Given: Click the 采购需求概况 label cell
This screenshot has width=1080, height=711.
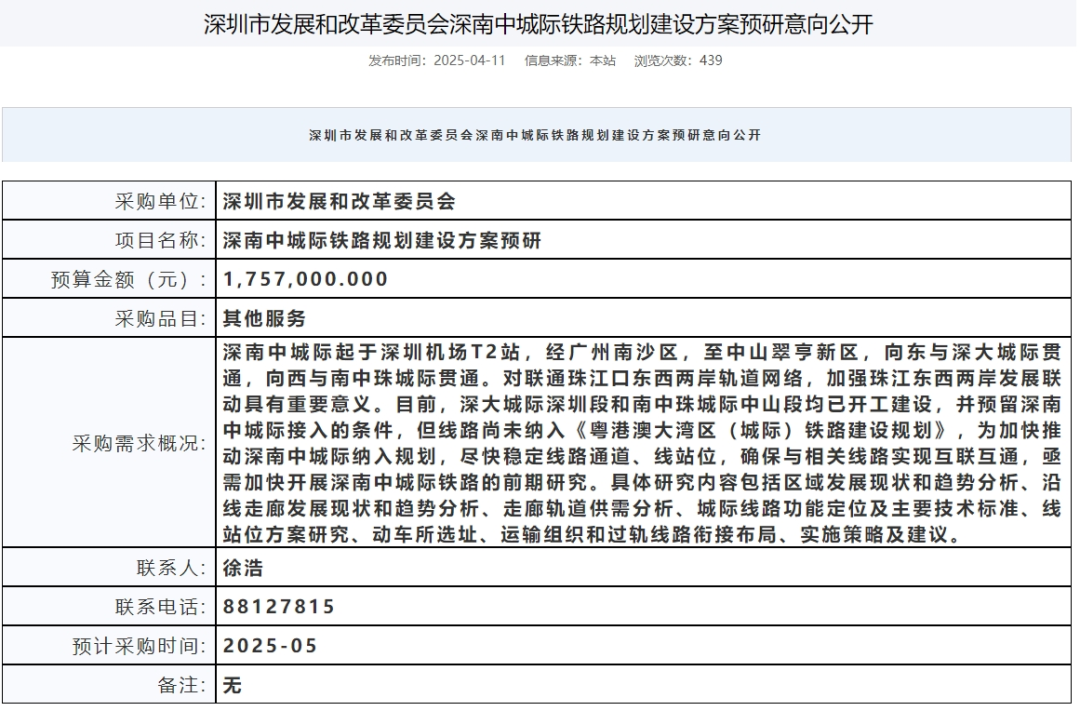Looking at the screenshot, I should pos(110,443).
